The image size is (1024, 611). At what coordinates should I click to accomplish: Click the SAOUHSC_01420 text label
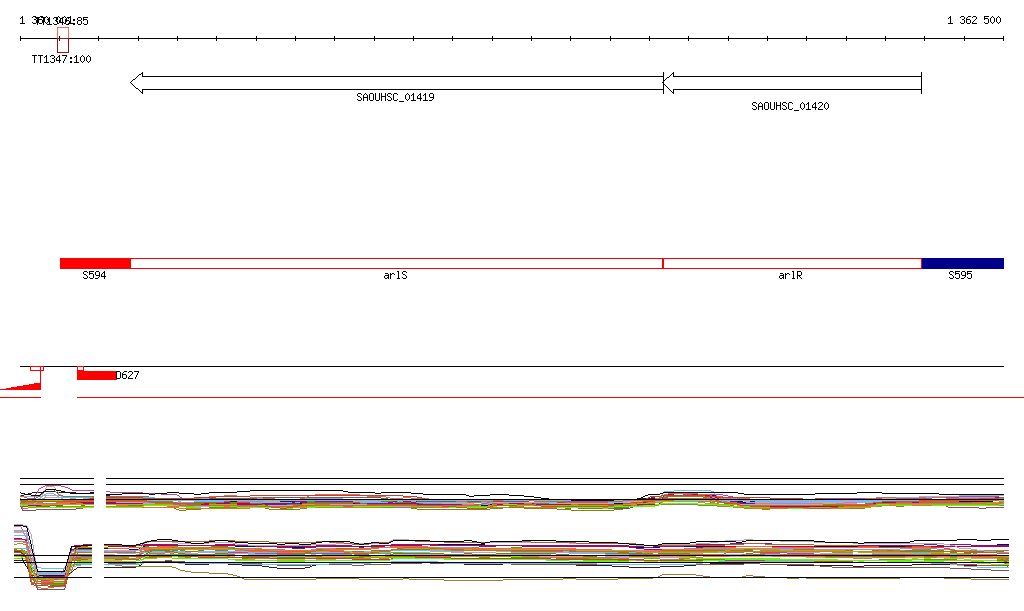(x=790, y=106)
